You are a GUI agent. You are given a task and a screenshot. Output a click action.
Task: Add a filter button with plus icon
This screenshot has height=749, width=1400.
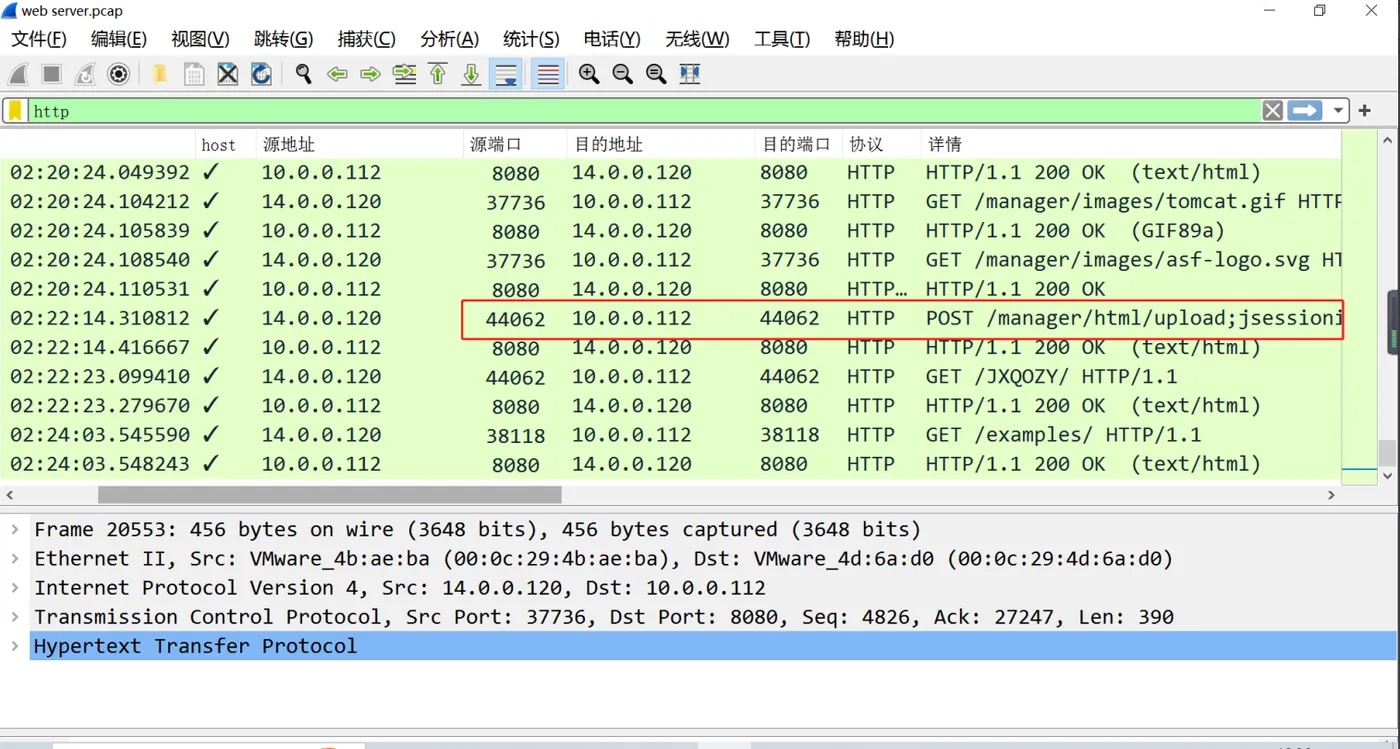click(x=1365, y=111)
